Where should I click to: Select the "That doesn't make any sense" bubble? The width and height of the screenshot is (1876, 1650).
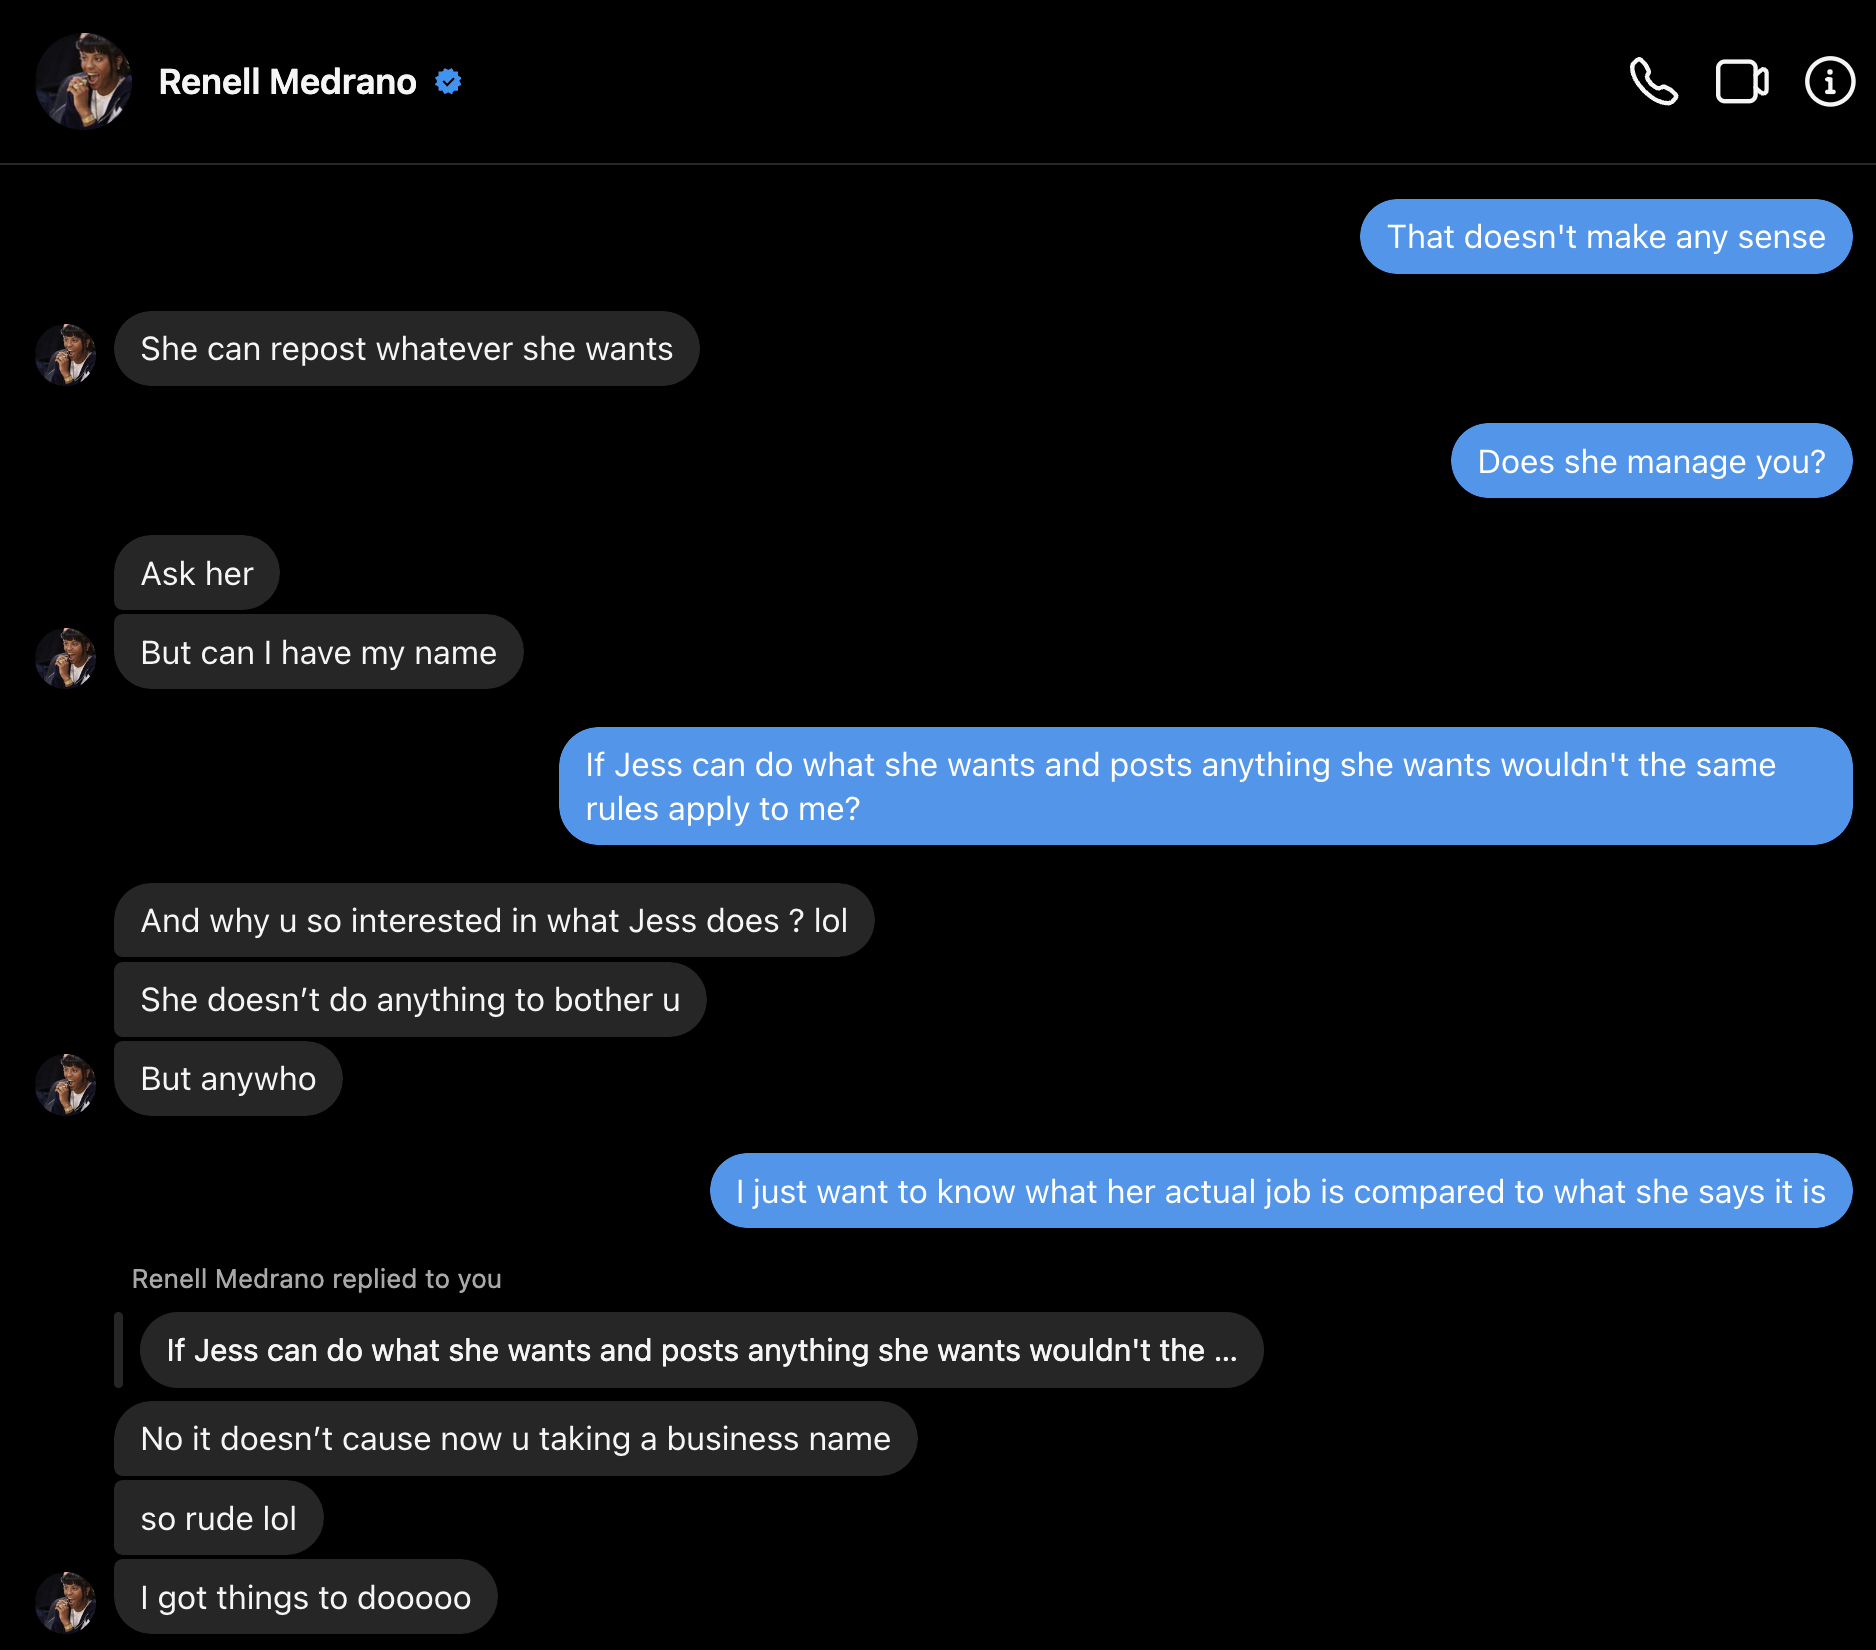pyautogui.click(x=1605, y=237)
